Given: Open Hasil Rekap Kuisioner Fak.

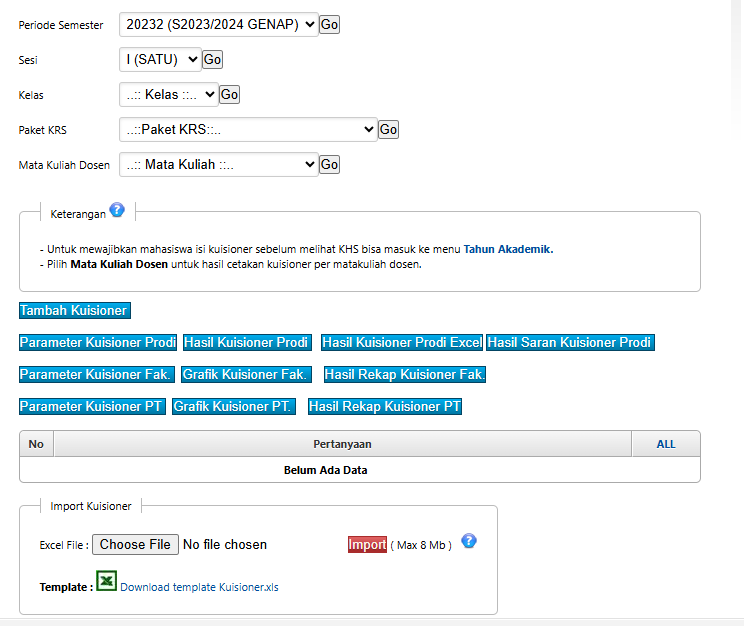Looking at the screenshot, I should 405,374.
